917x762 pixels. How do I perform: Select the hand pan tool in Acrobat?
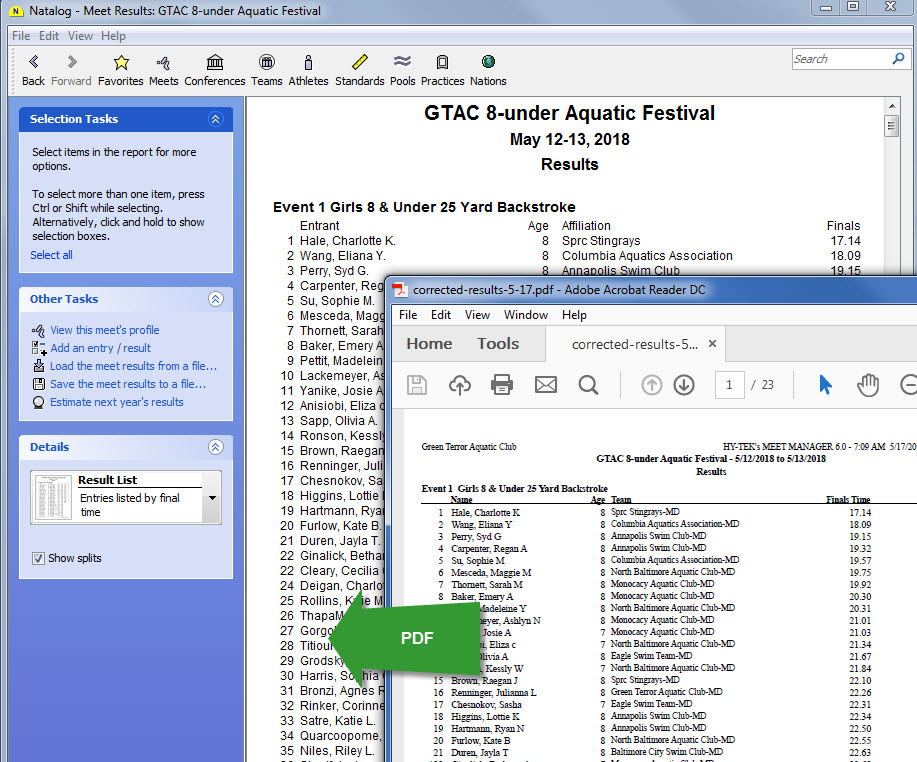(x=868, y=385)
